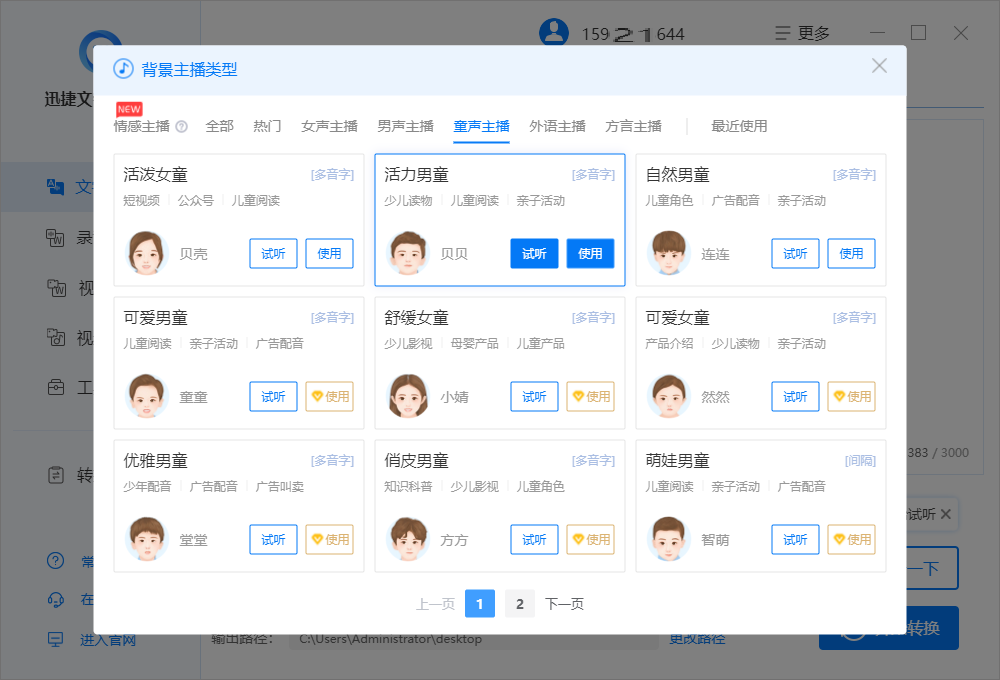The image size is (1000, 680).
Task: Open the 方言主播 tab
Action: tap(633, 126)
